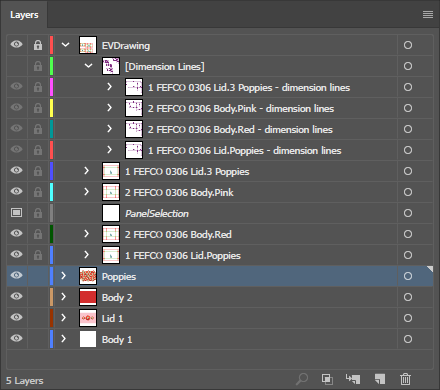Open the Layers panel menu
440x390 pixels.
click(428, 15)
